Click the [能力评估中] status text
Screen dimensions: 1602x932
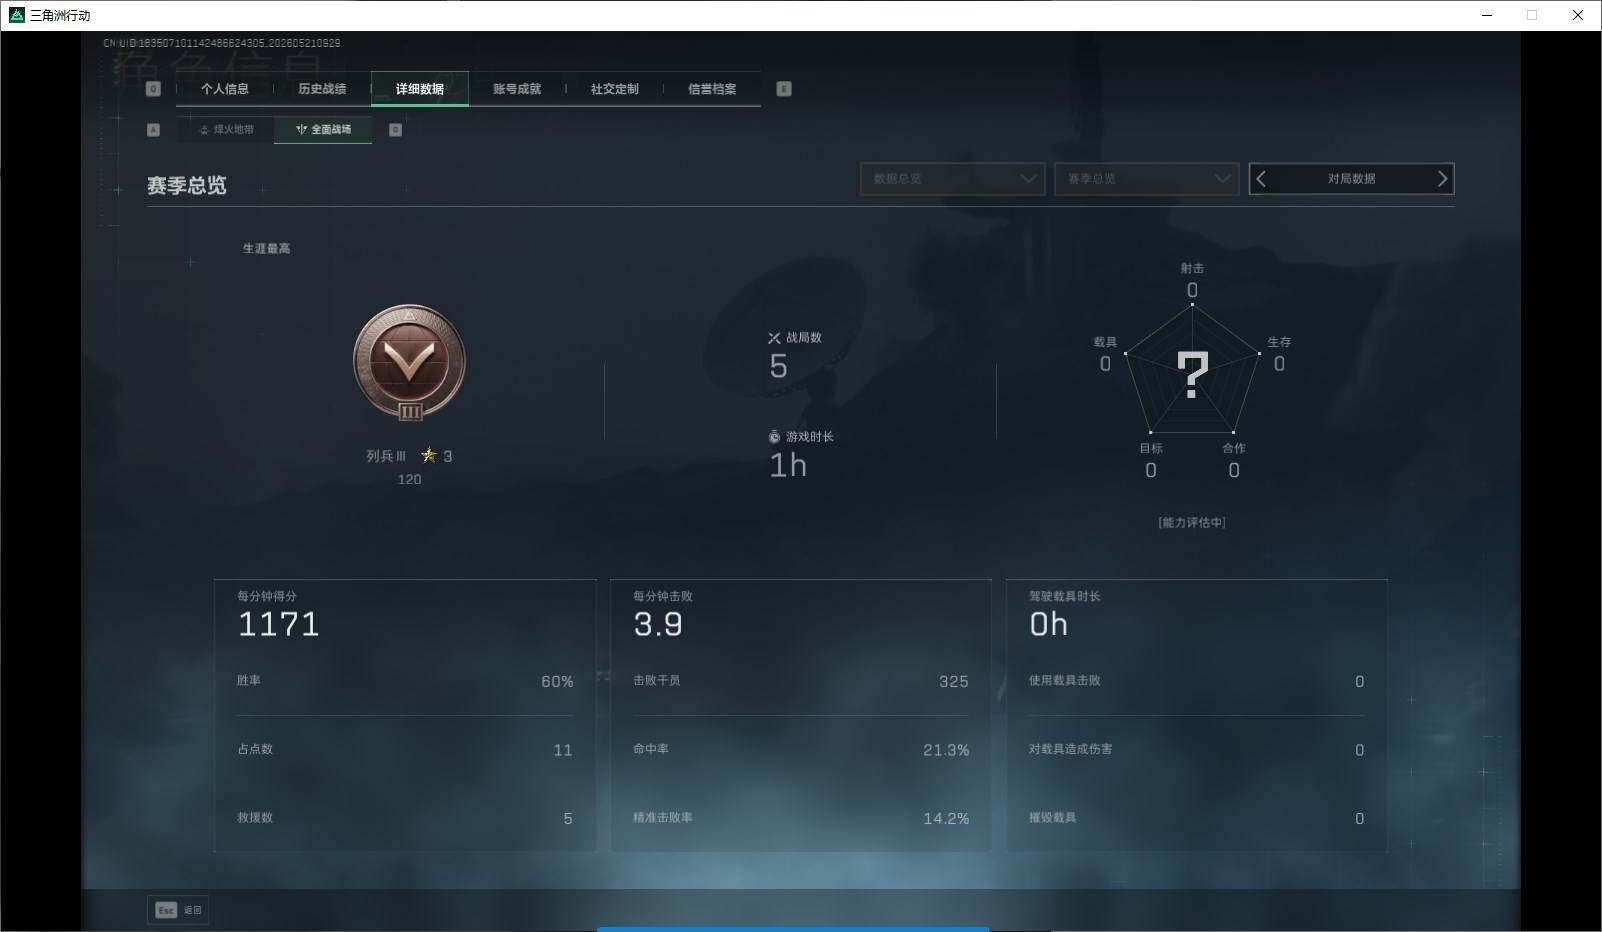1192,523
